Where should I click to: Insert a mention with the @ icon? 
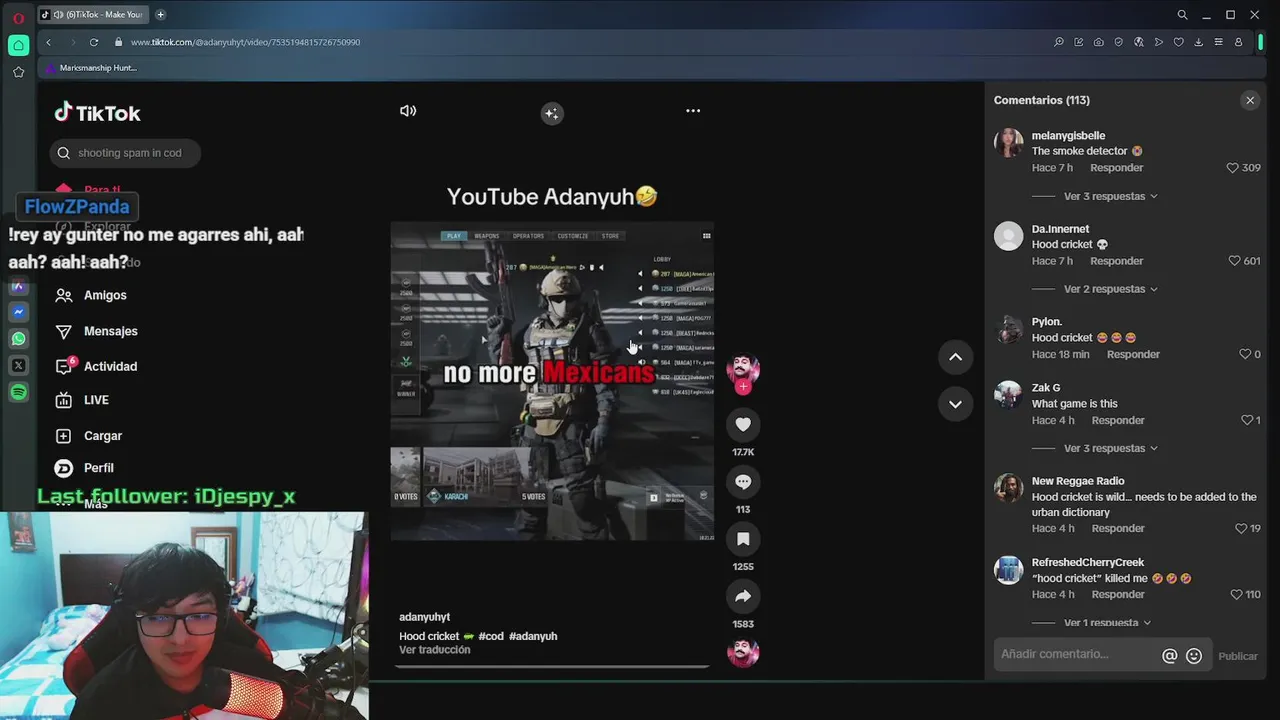(1169, 656)
